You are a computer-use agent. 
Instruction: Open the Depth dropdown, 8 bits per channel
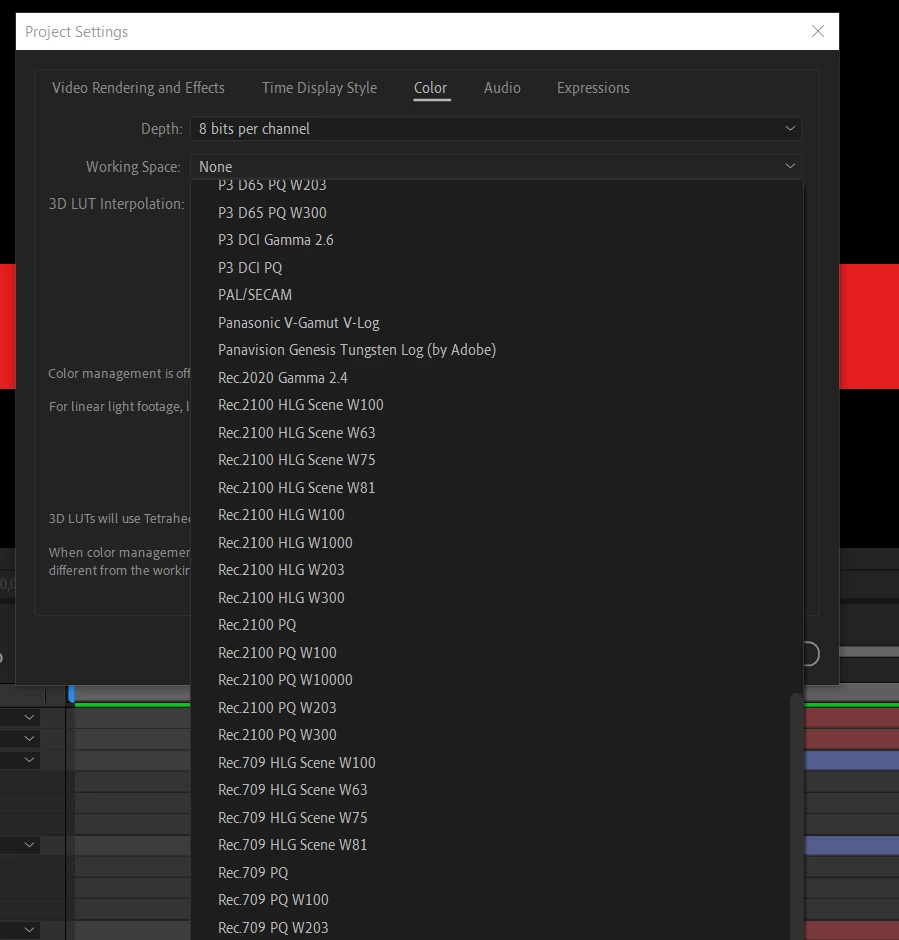click(496, 129)
